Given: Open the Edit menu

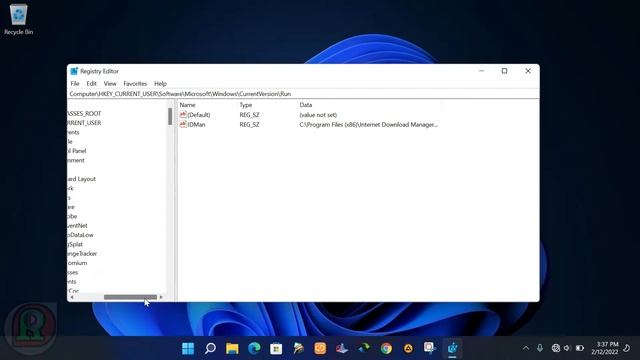Looking at the screenshot, I should tap(91, 83).
